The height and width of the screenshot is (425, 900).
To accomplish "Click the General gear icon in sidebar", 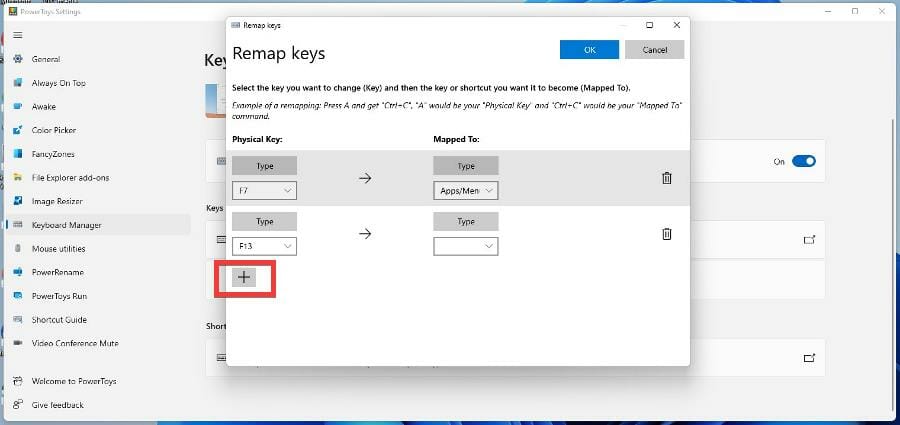I will click(18, 59).
